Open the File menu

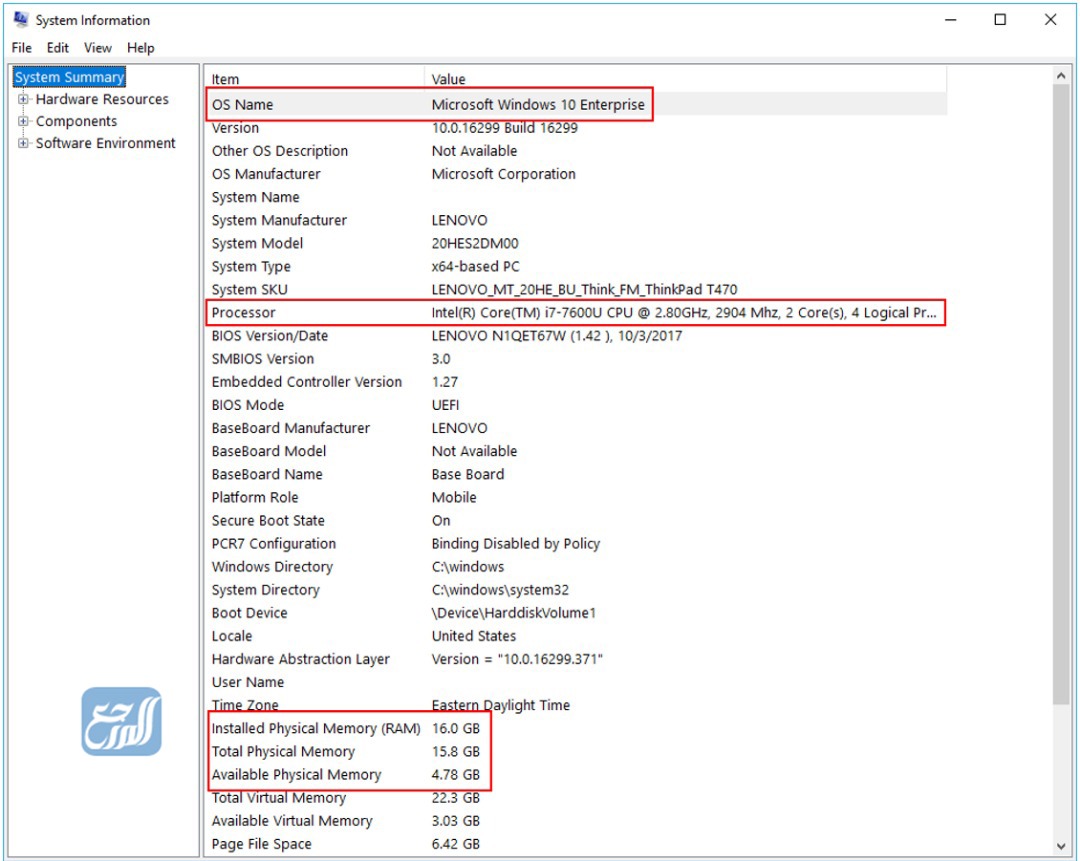tap(23, 47)
